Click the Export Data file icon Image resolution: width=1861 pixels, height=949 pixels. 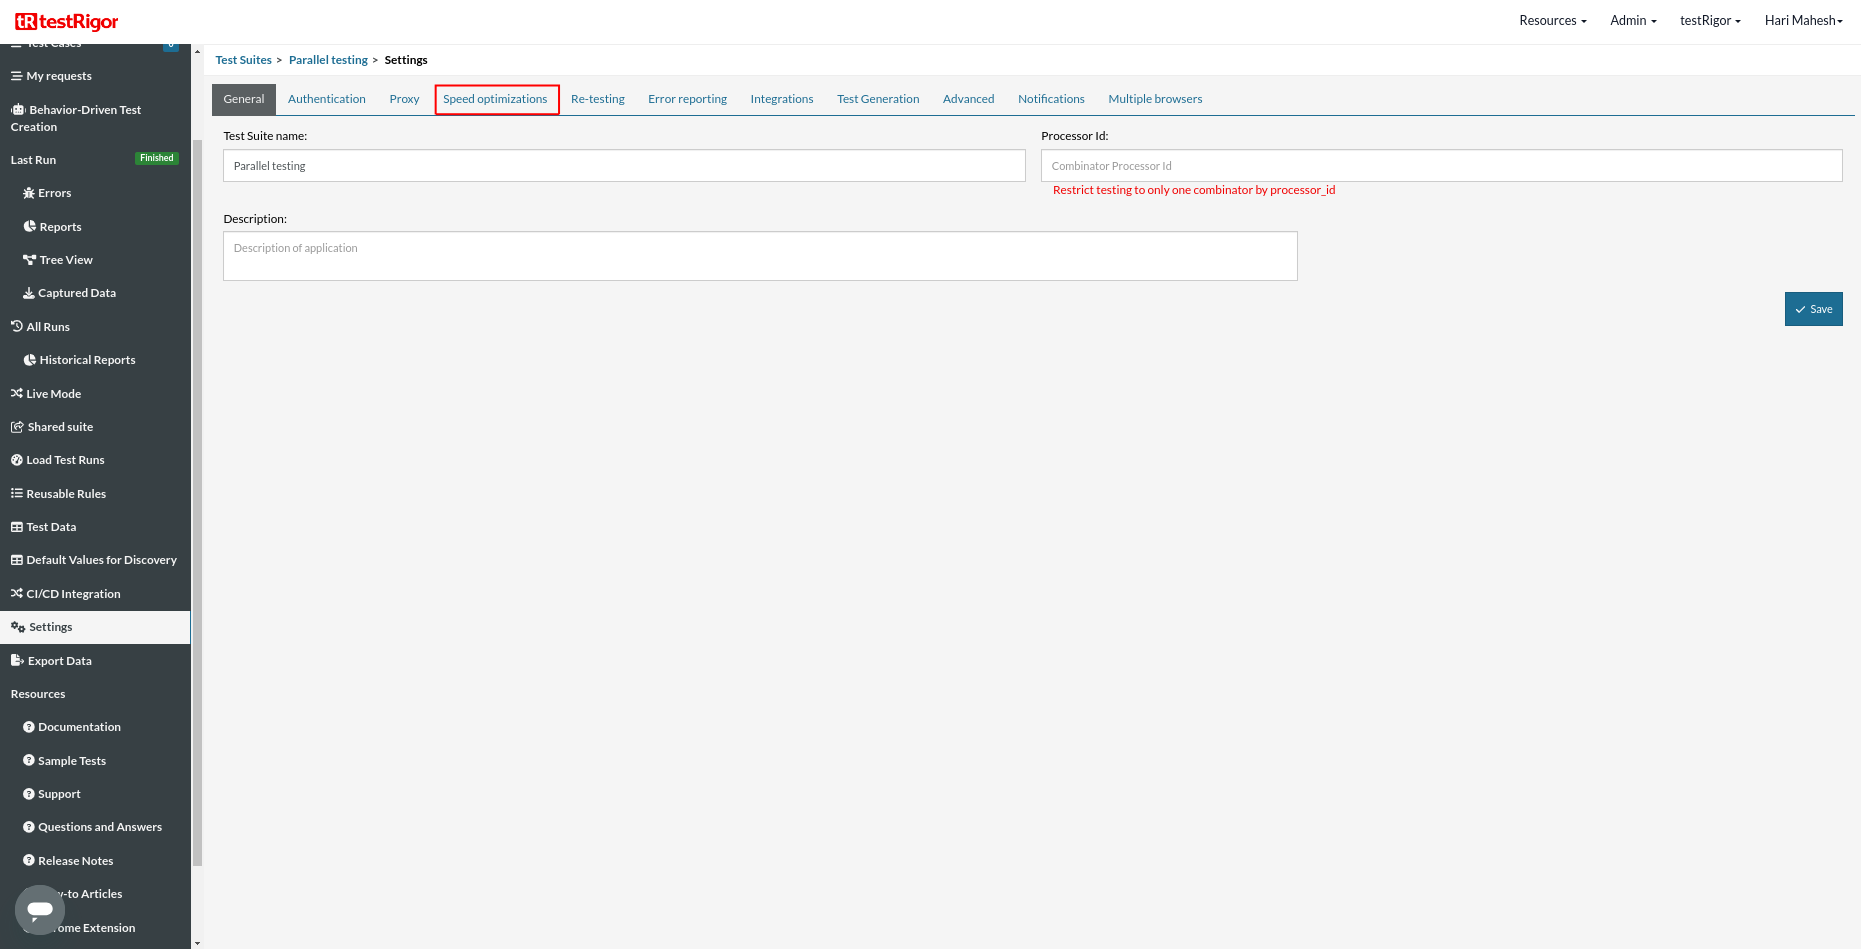(17, 661)
